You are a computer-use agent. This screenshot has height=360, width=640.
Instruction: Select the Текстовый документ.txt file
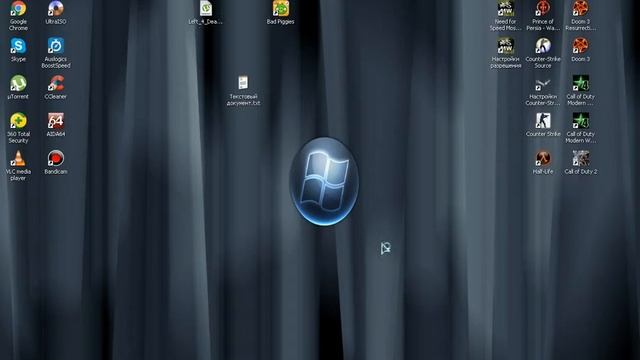(x=243, y=83)
